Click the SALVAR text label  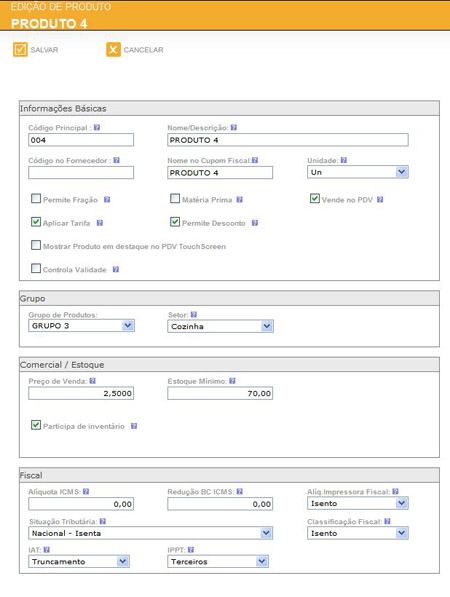pos(45,50)
